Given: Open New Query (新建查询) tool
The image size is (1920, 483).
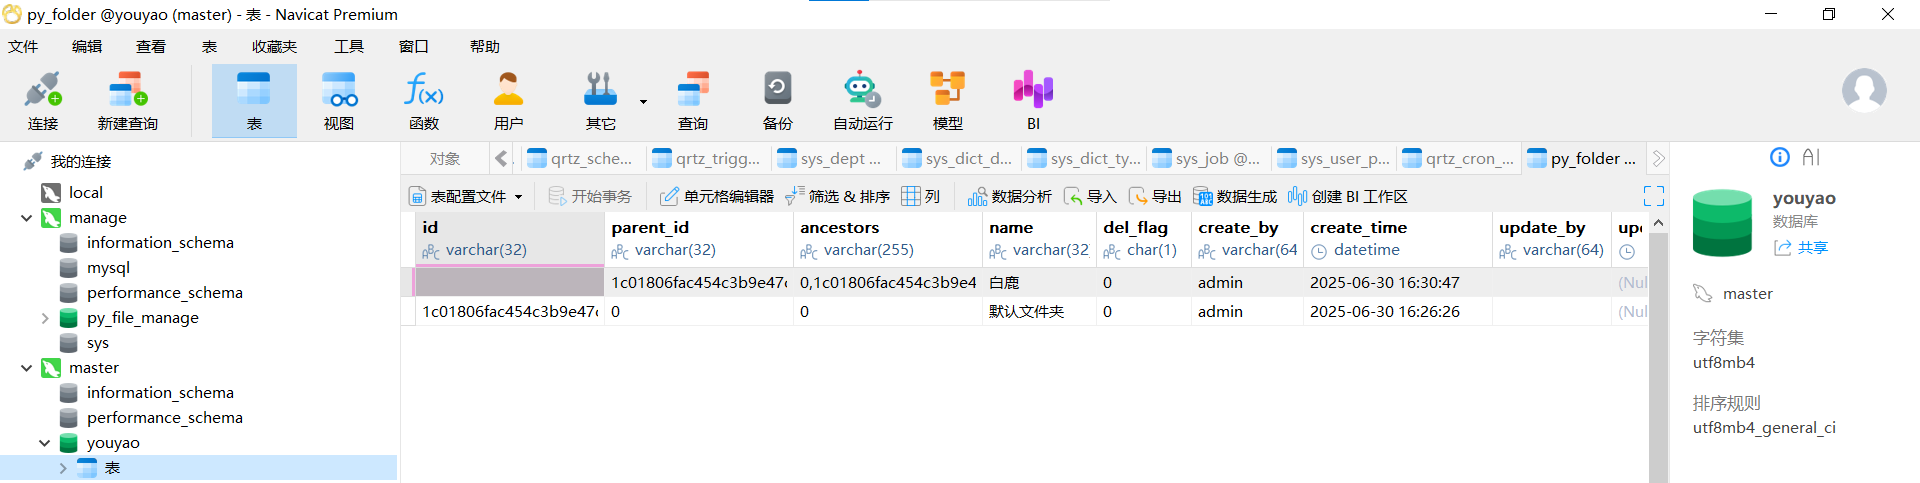Looking at the screenshot, I should (x=127, y=101).
